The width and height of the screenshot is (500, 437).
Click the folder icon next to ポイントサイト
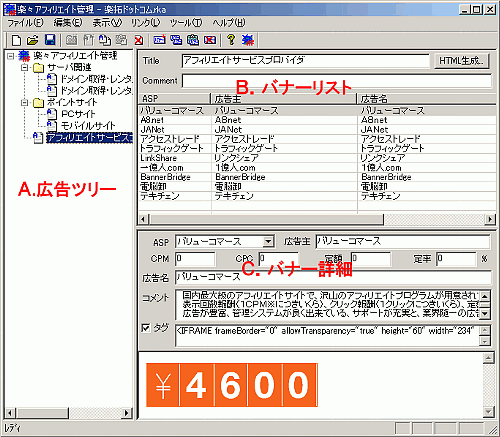point(39,103)
